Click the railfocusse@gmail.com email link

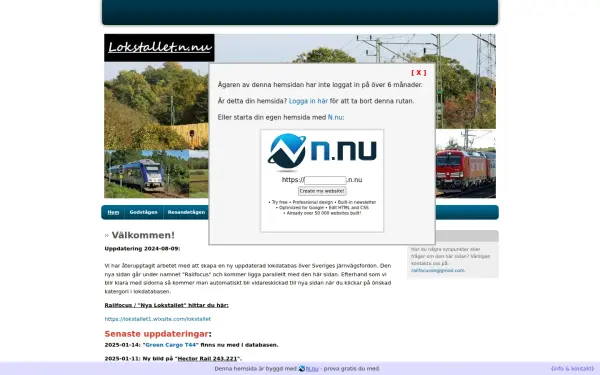click(438, 270)
